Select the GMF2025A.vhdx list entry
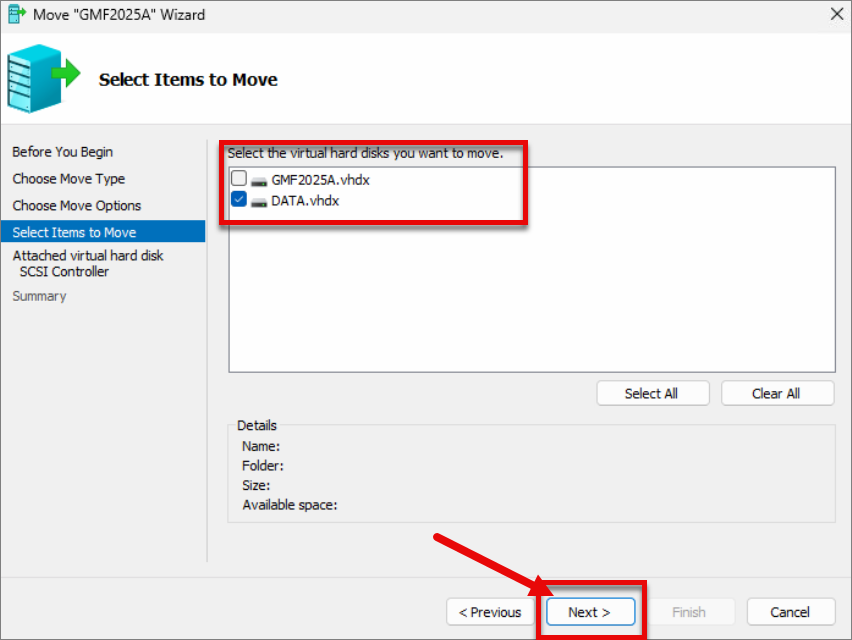Screen dimensions: 852x640 [320, 180]
